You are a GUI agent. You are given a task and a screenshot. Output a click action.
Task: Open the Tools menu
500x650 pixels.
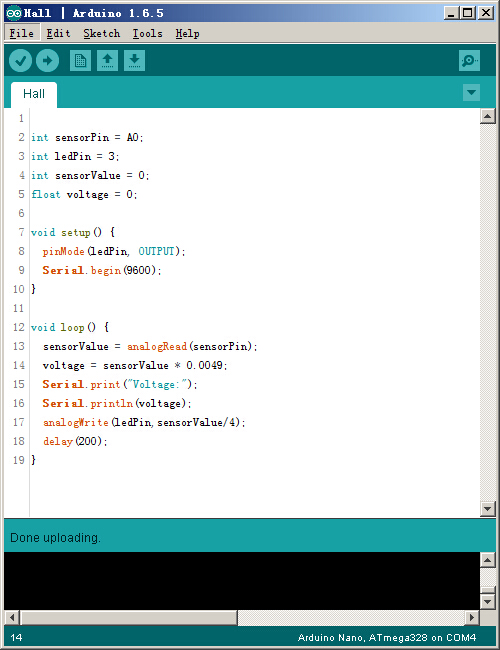(148, 33)
